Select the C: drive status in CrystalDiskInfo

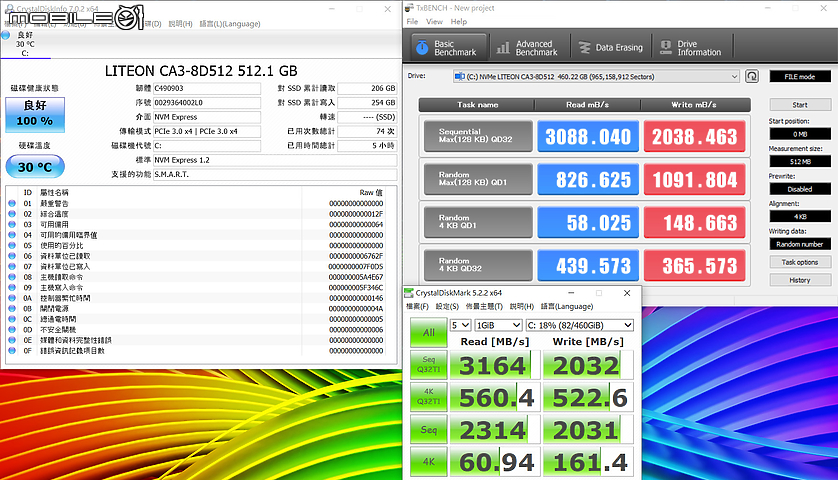(x=25, y=44)
